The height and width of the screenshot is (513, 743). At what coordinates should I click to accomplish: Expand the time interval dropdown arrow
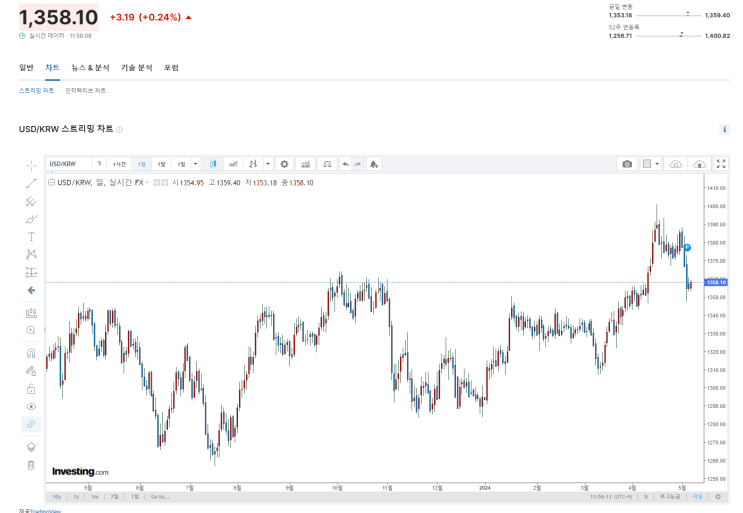tap(195, 164)
